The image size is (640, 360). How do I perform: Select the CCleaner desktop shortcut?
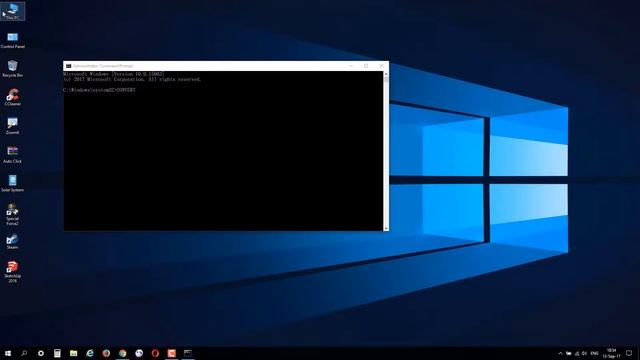12,98
